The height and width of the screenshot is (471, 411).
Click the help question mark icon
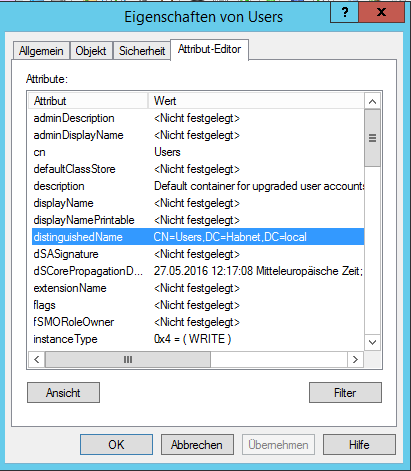click(344, 12)
